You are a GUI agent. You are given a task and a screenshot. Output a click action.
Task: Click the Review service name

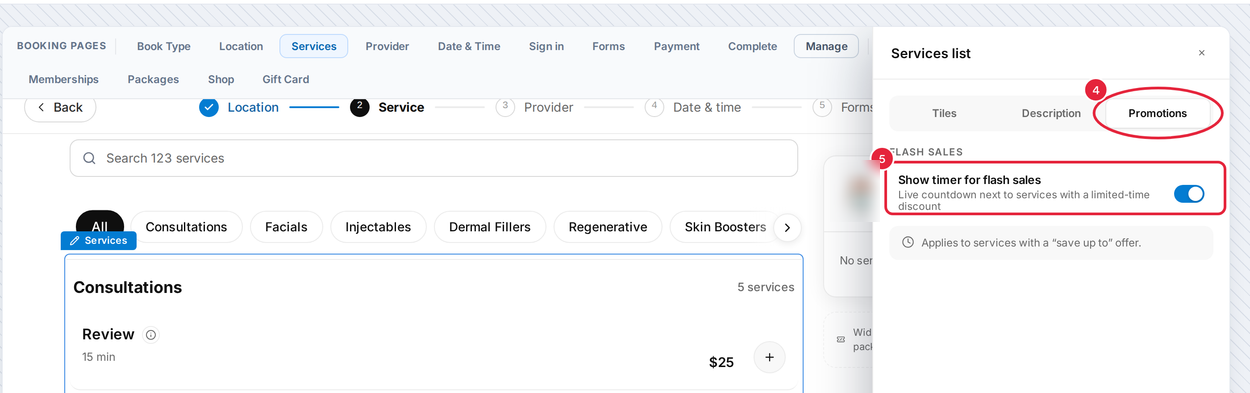(x=108, y=334)
